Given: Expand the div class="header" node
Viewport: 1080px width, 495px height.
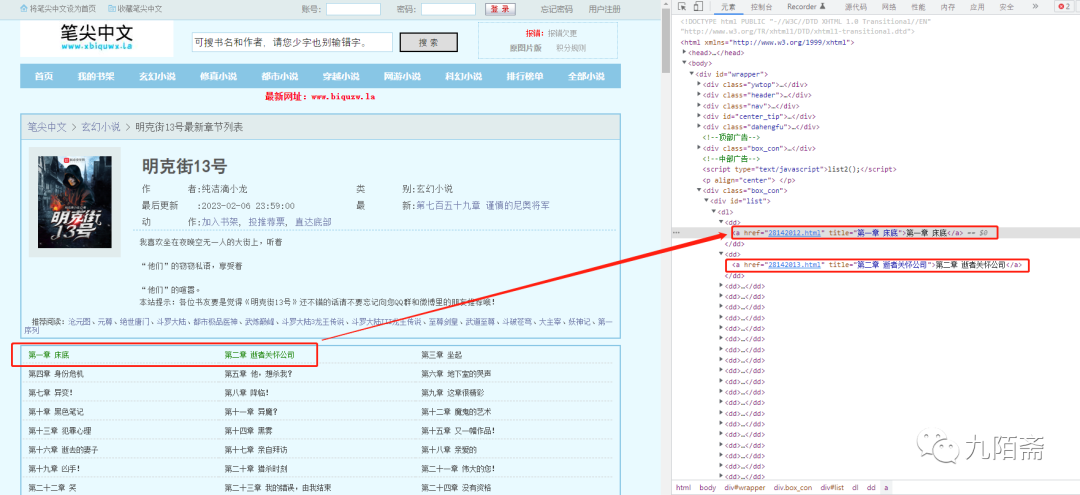Looking at the screenshot, I should coord(699,95).
